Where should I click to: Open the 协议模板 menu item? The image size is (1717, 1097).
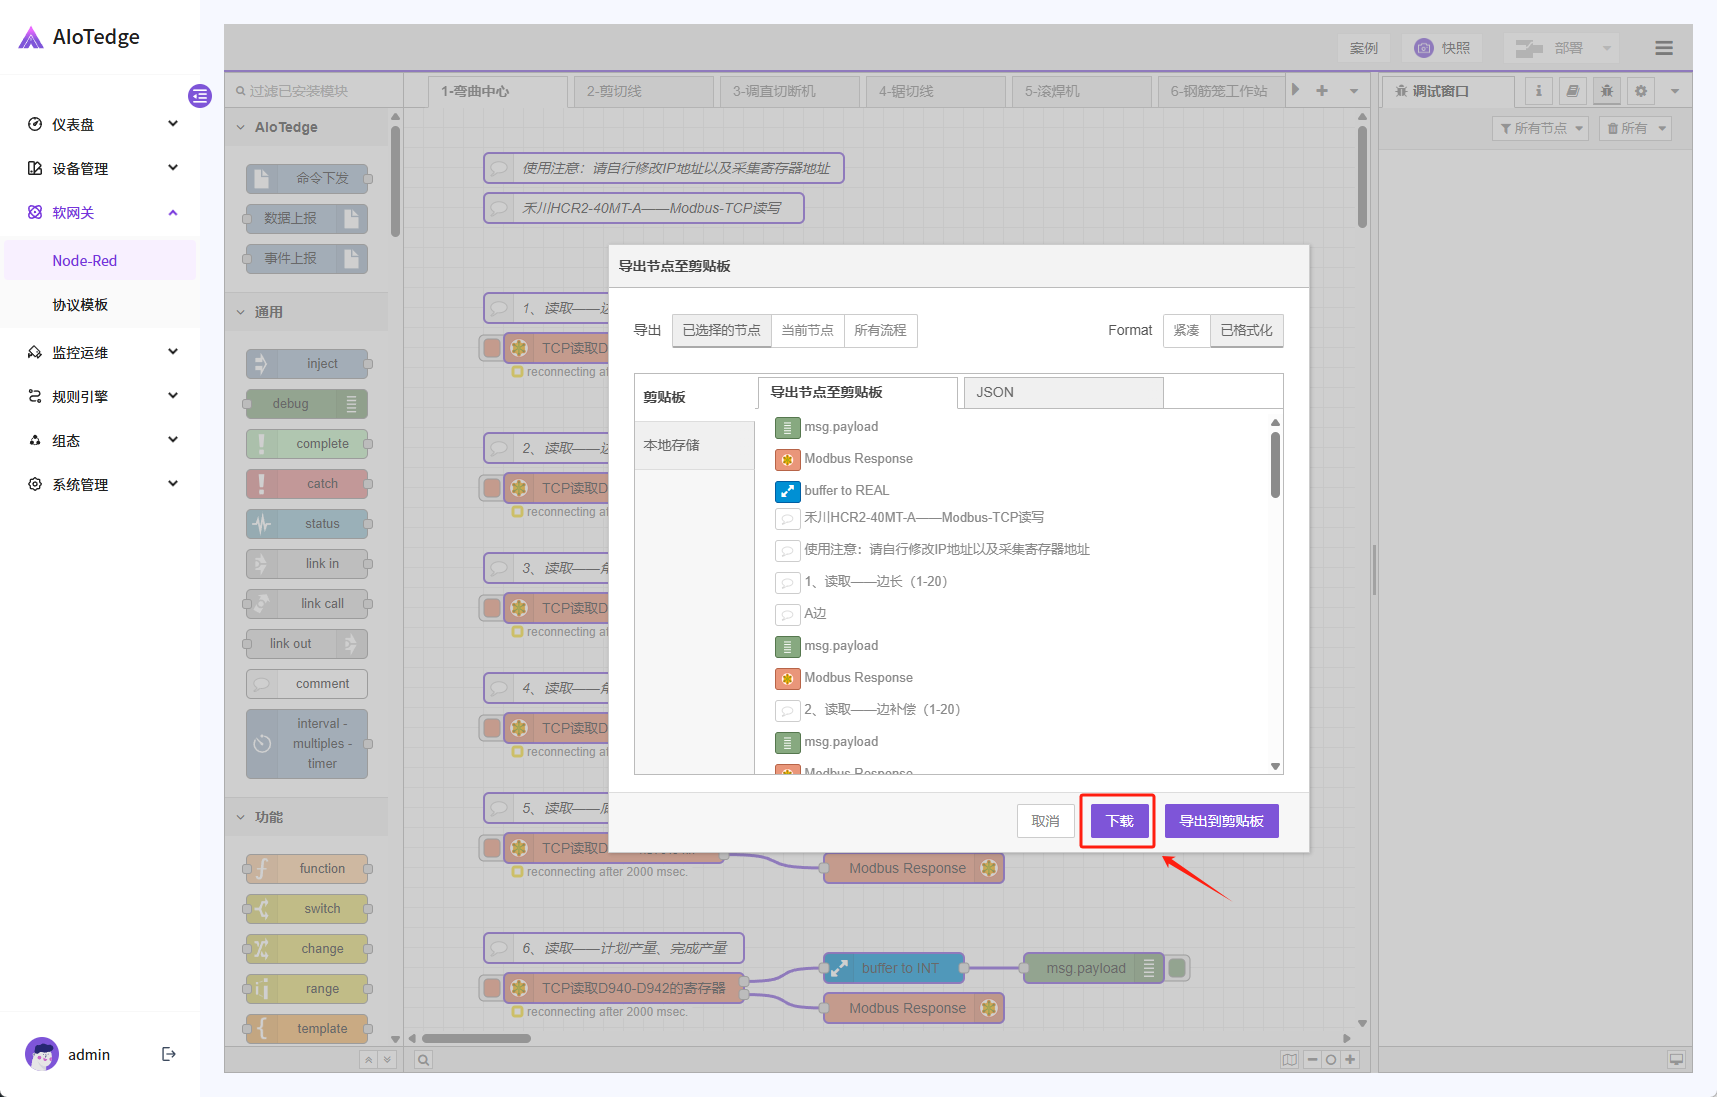(x=80, y=305)
